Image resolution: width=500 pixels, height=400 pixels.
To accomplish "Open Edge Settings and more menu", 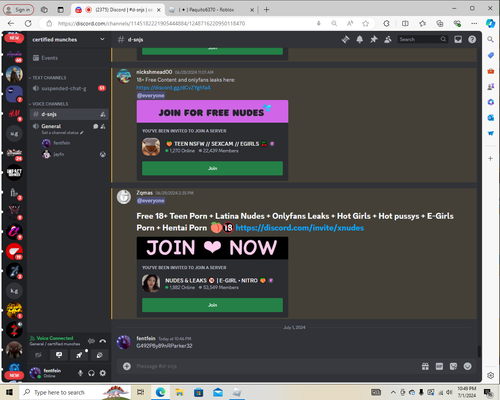I will coord(474,23).
